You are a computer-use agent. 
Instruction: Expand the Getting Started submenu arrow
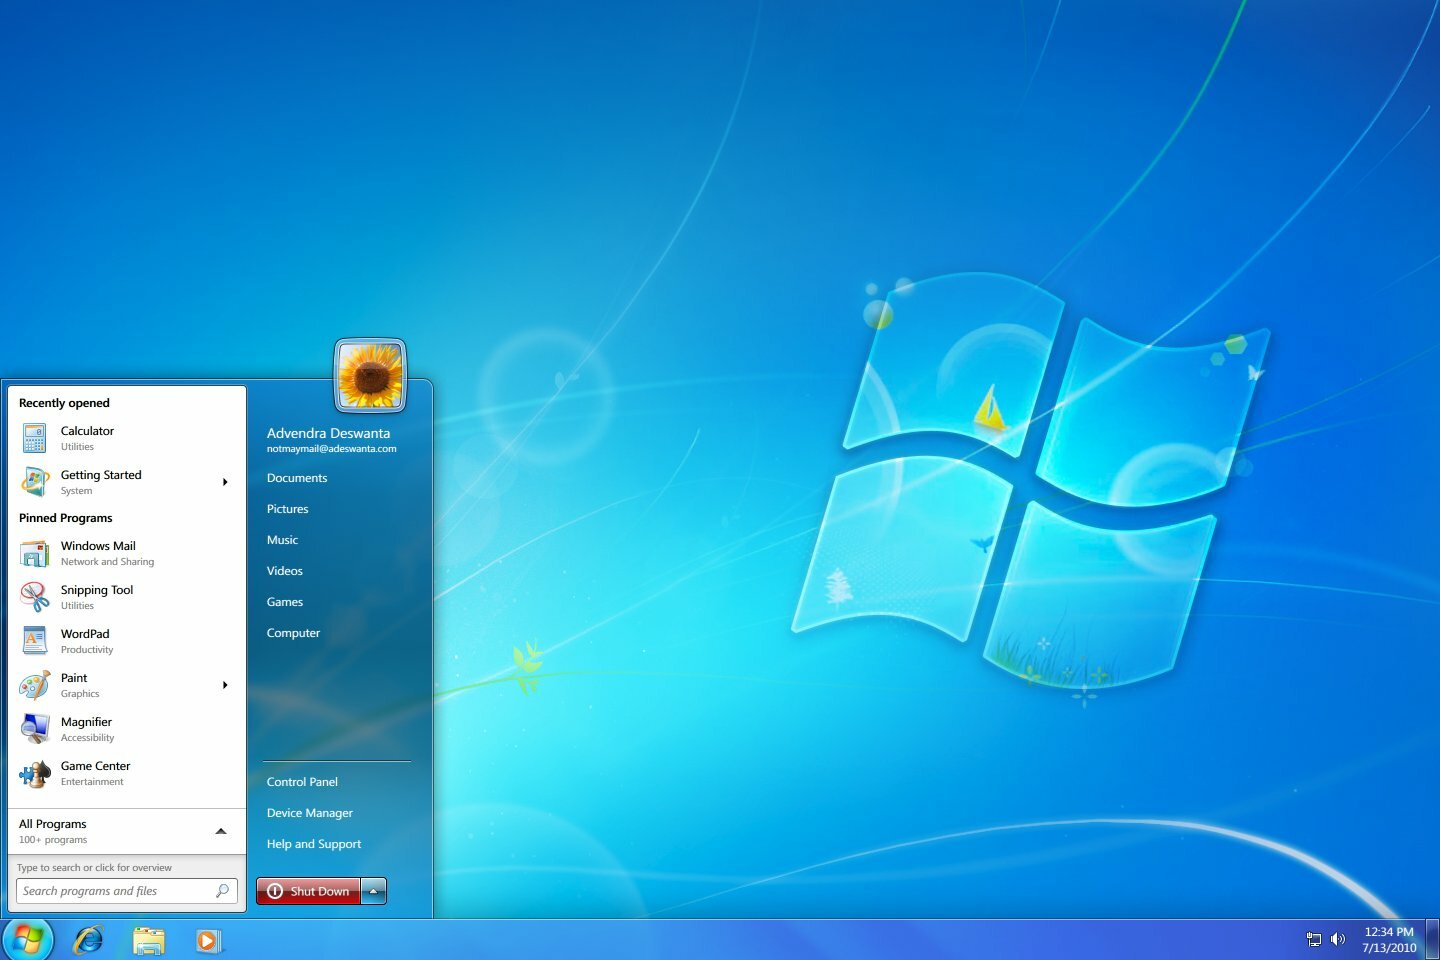(x=225, y=482)
